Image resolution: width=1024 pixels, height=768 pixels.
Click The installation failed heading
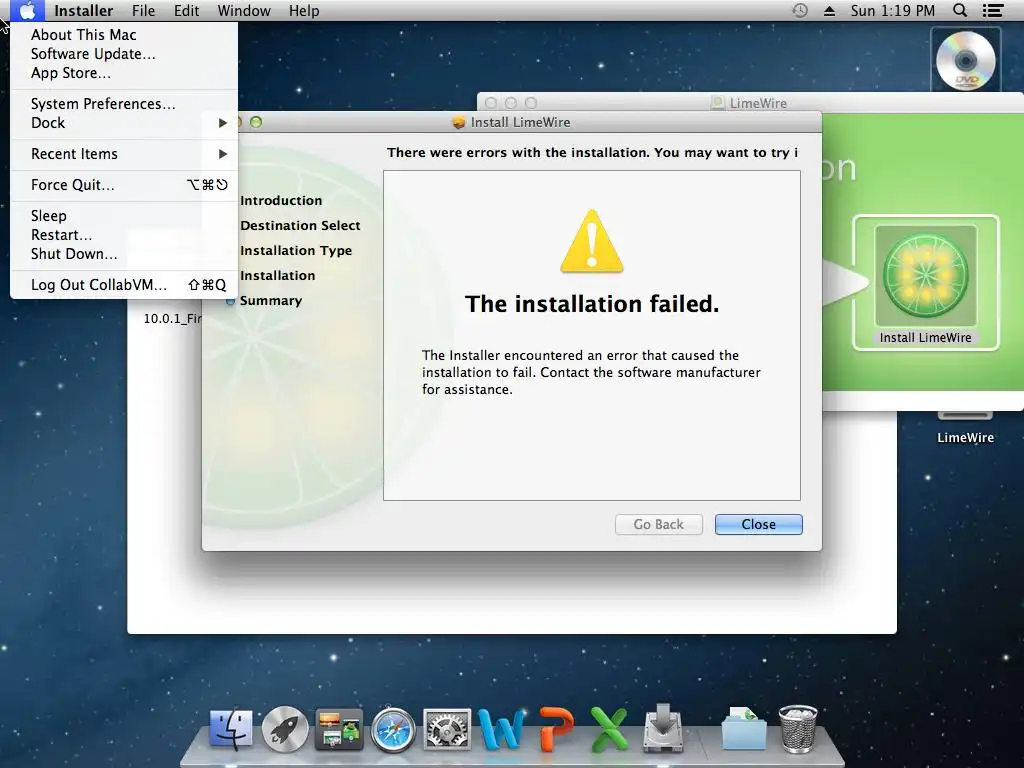[592, 304]
